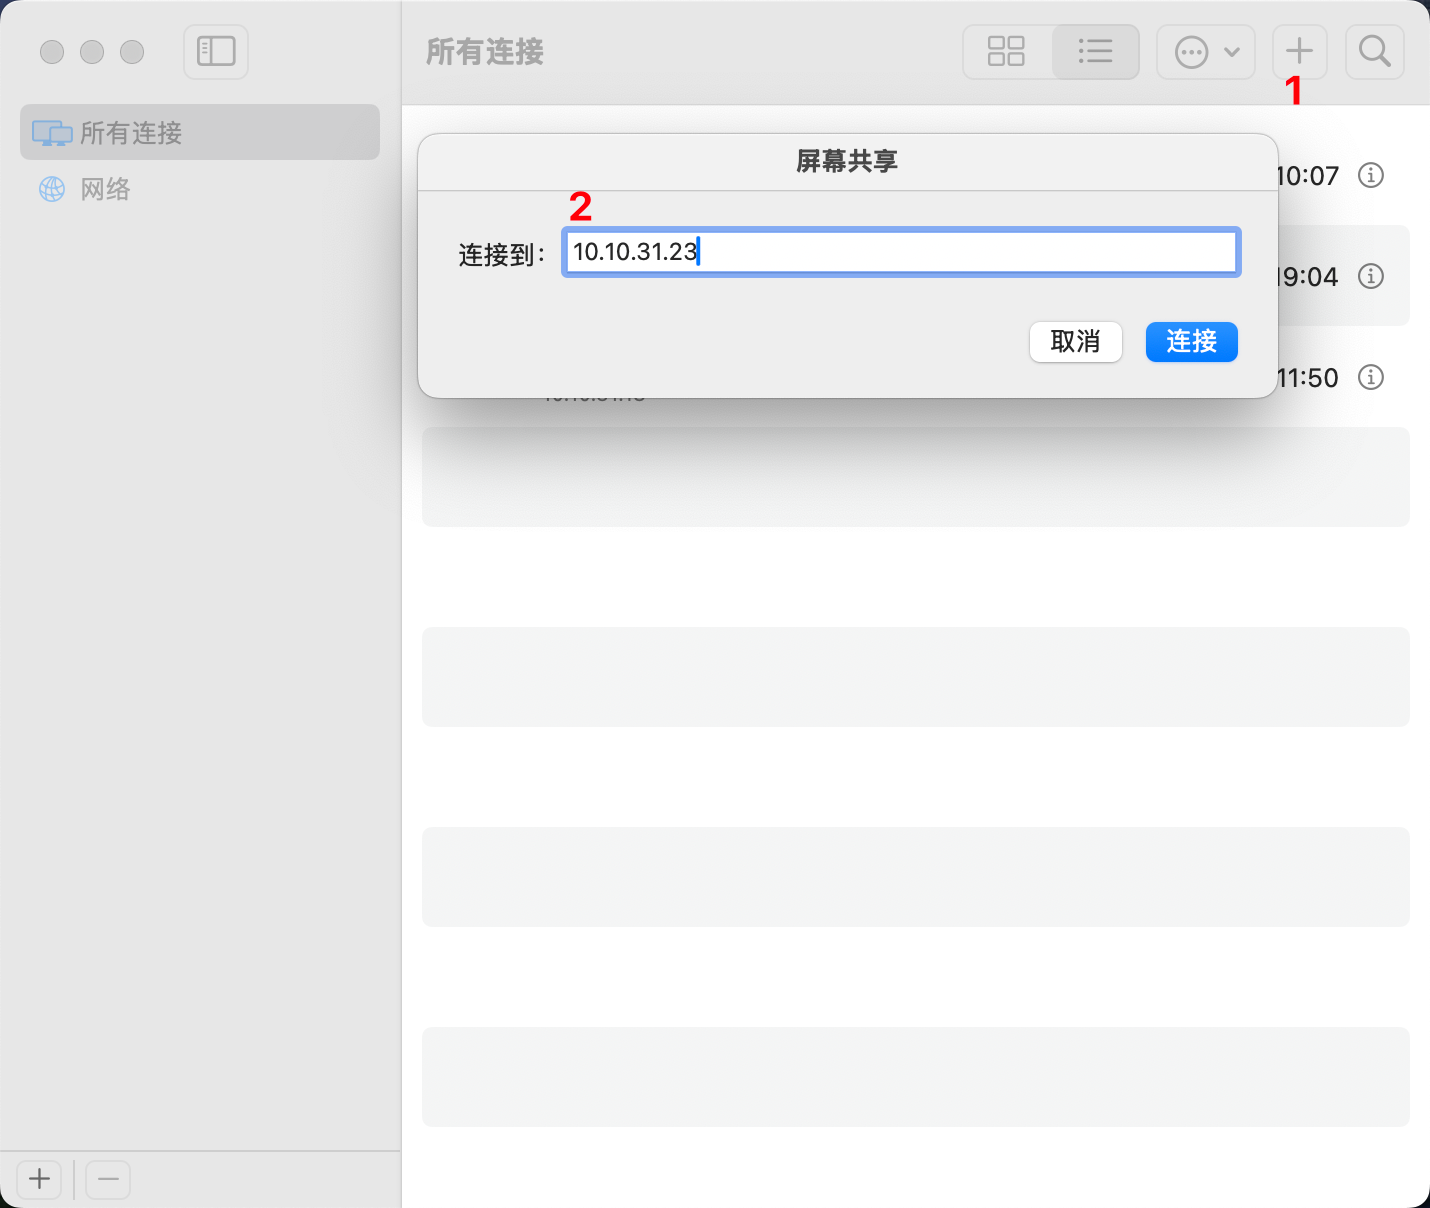
Task: Click the plus new connection toolbar button
Action: (x=1299, y=51)
